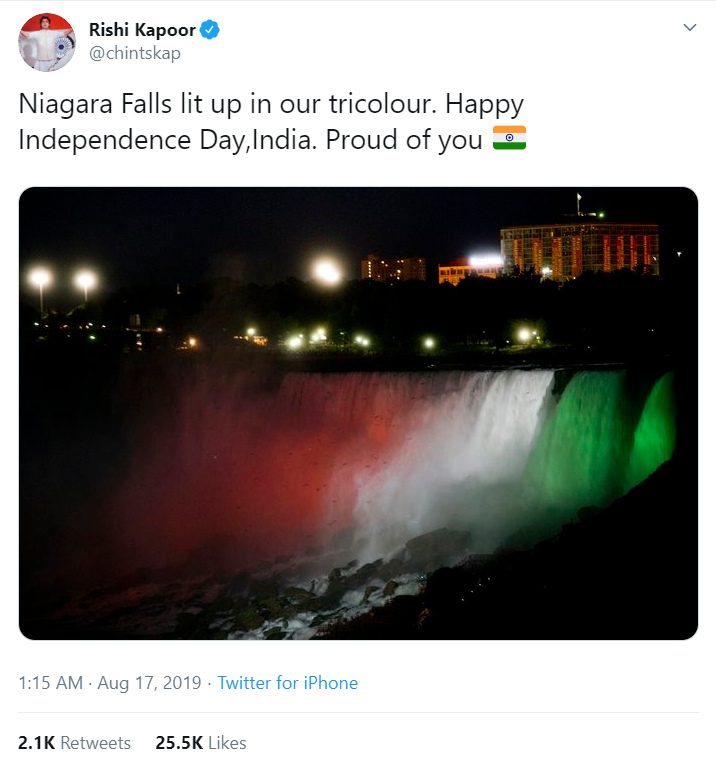Click the first line mentioning Niagara Falls

271,104
